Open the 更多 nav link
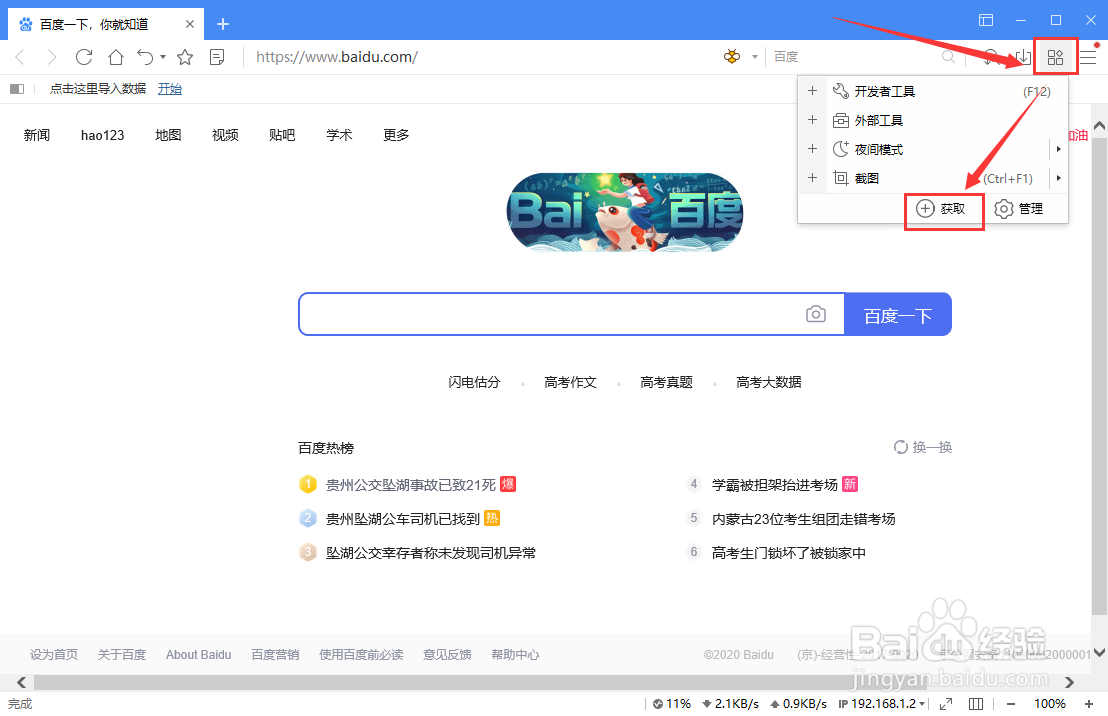This screenshot has width=1108, height=716. (396, 135)
